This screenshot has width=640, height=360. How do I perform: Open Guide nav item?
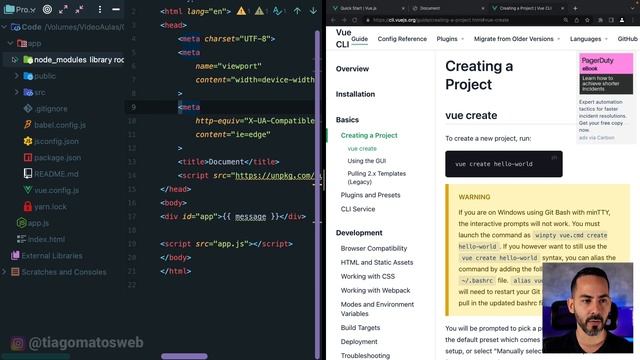coord(360,39)
